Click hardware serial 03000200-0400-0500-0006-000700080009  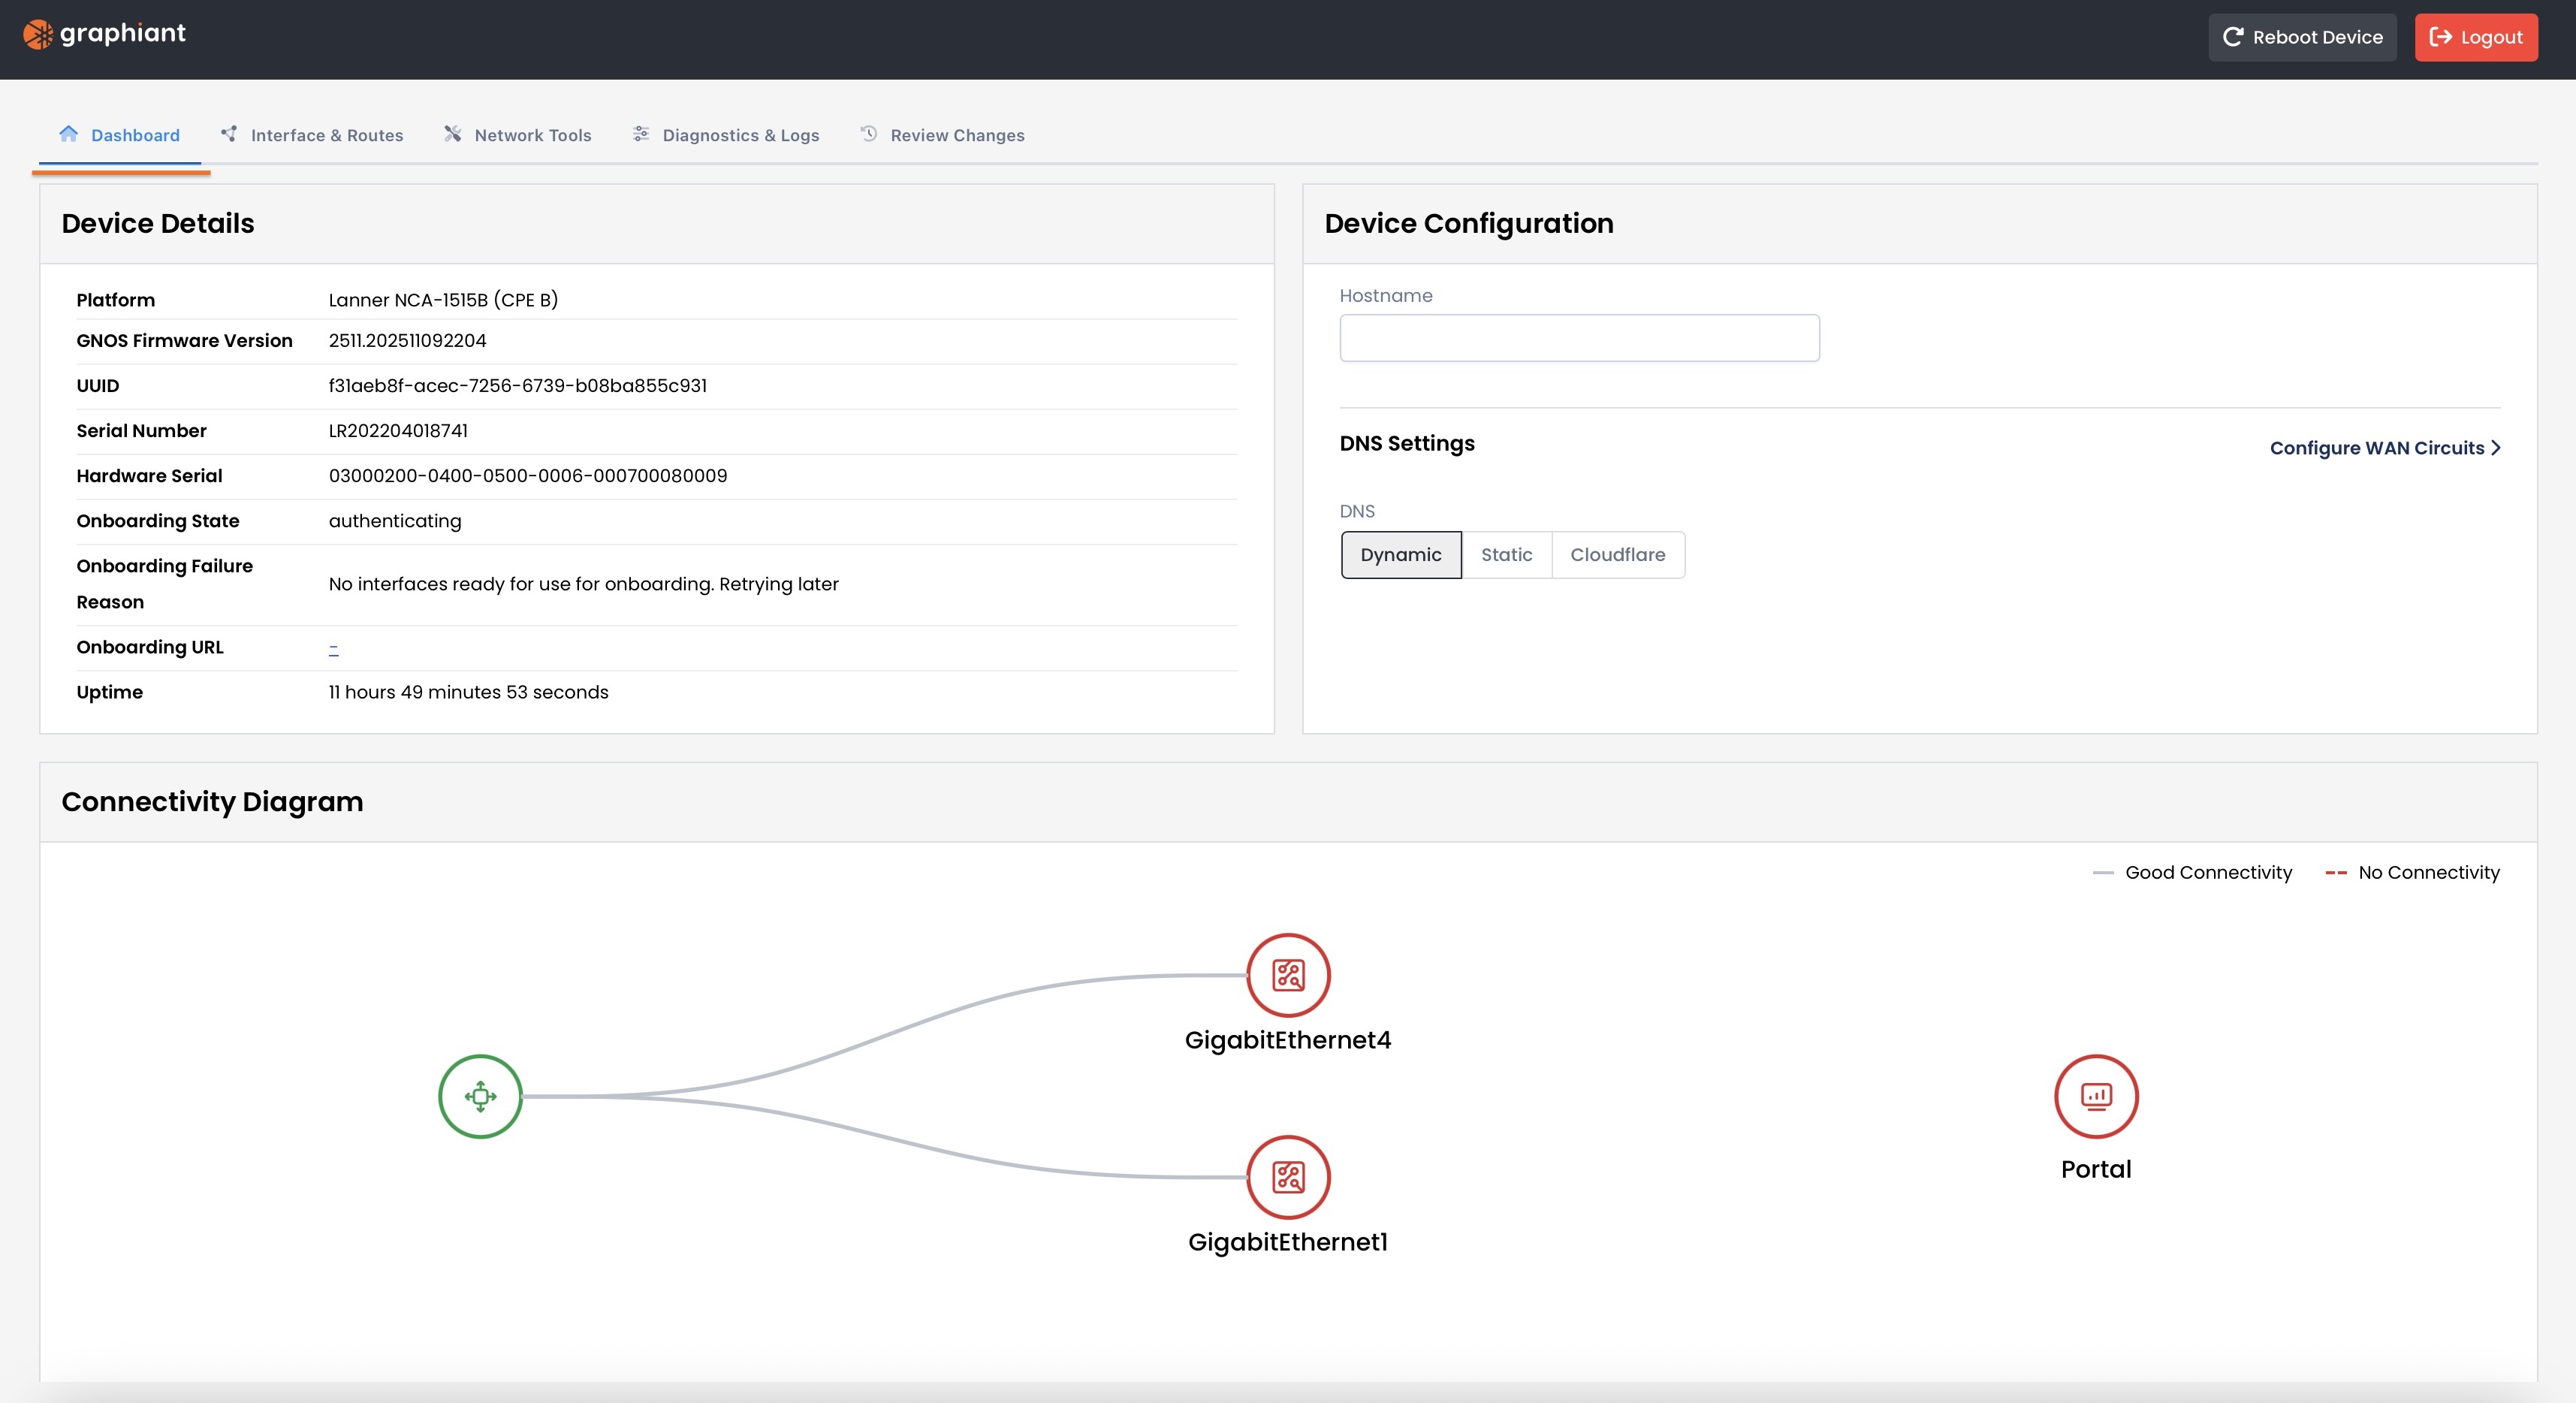[x=528, y=476]
